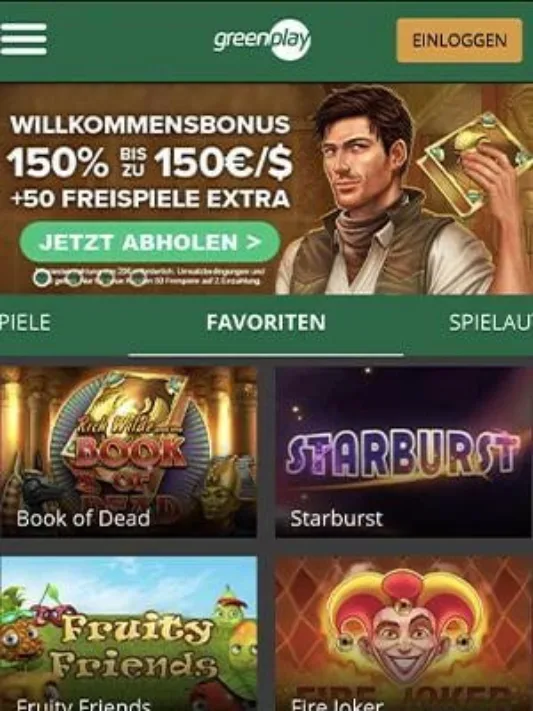Switch to the FAVORITEN tab
Screen dimensions: 533x711
266,322
